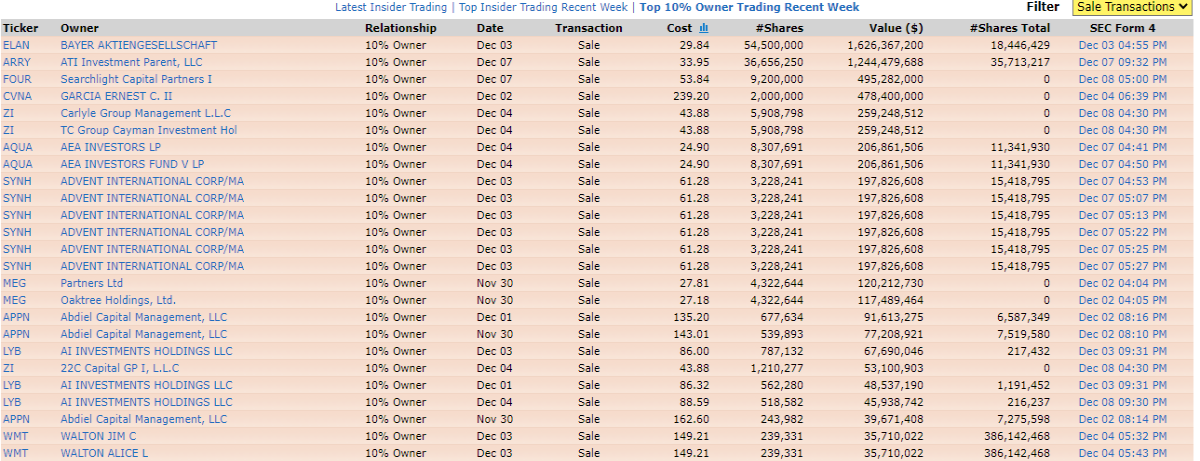Select value cell 53,100,903
This screenshot has width=1200, height=461.
coord(894,368)
